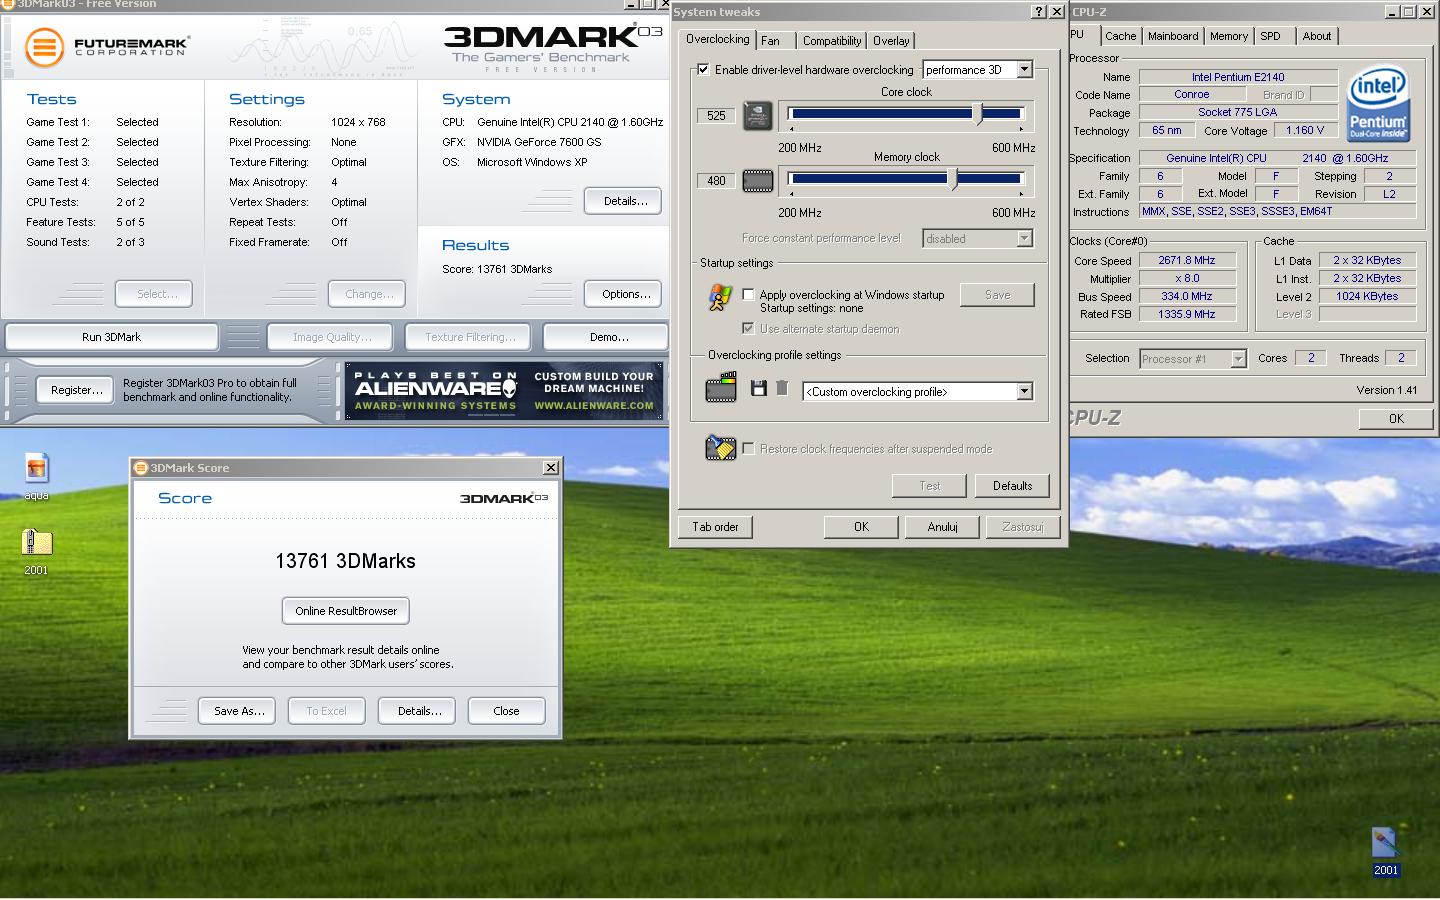Click To Excel in the Score dialog
1440x900 pixels.
(326, 711)
